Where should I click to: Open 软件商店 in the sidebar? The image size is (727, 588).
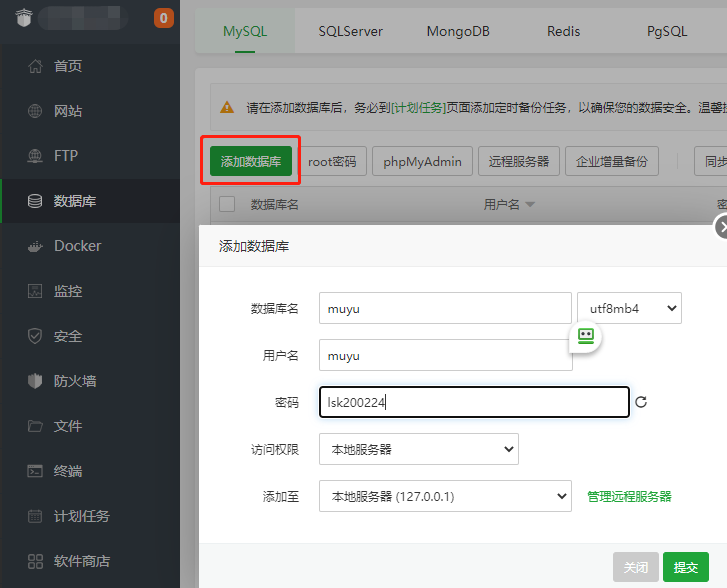point(90,561)
